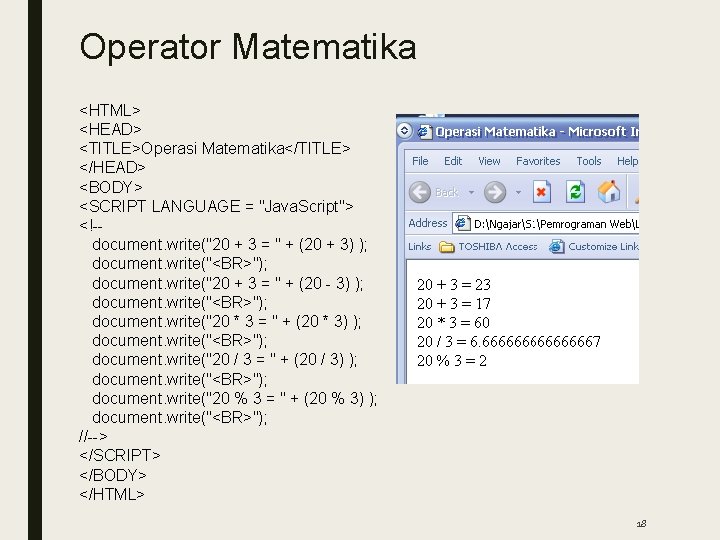Click the Address field path text
Screen dimensions: 720x540
pyautogui.click(x=556, y=224)
